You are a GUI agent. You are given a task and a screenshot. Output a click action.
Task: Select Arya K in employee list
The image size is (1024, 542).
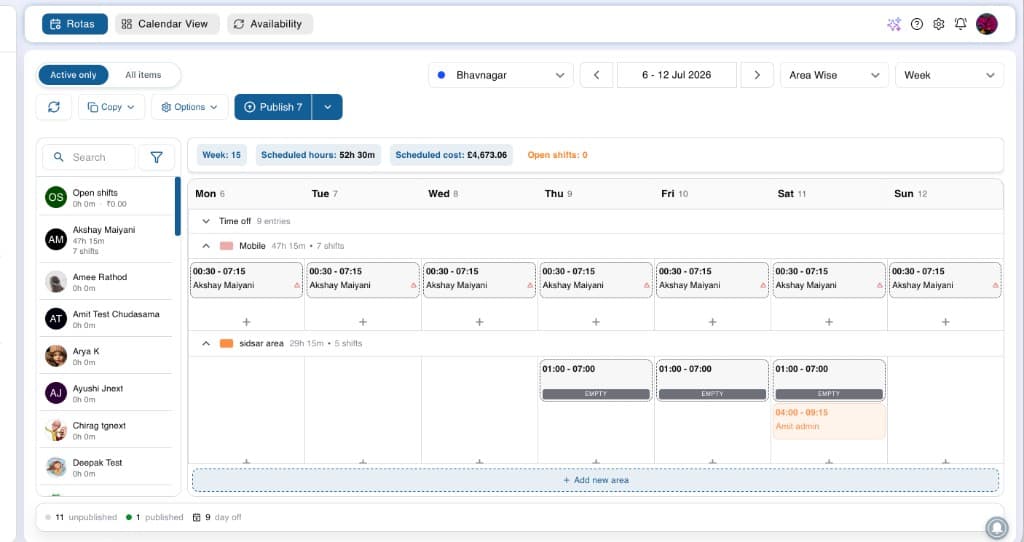[x=106, y=356]
